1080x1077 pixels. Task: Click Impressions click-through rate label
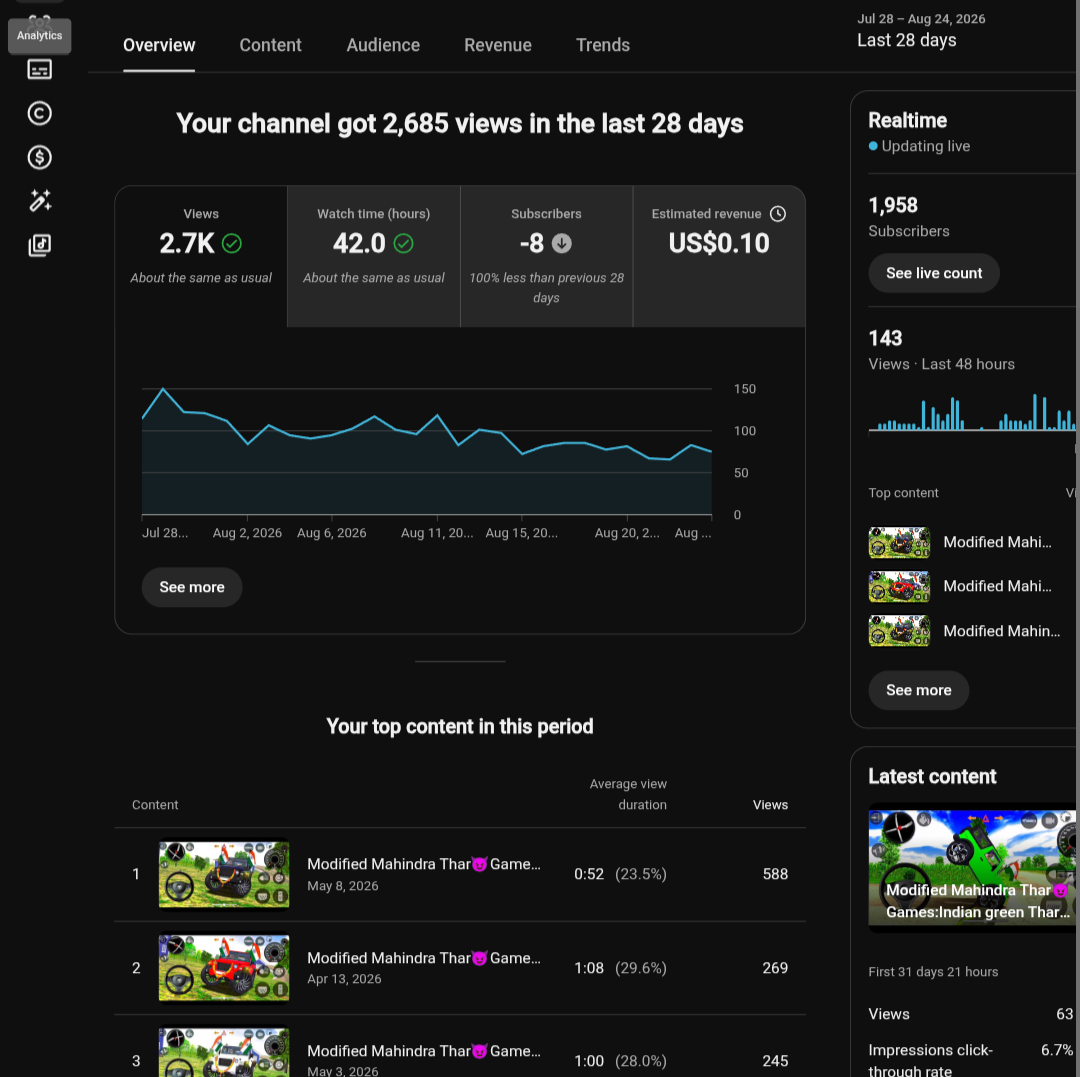coord(930,1060)
